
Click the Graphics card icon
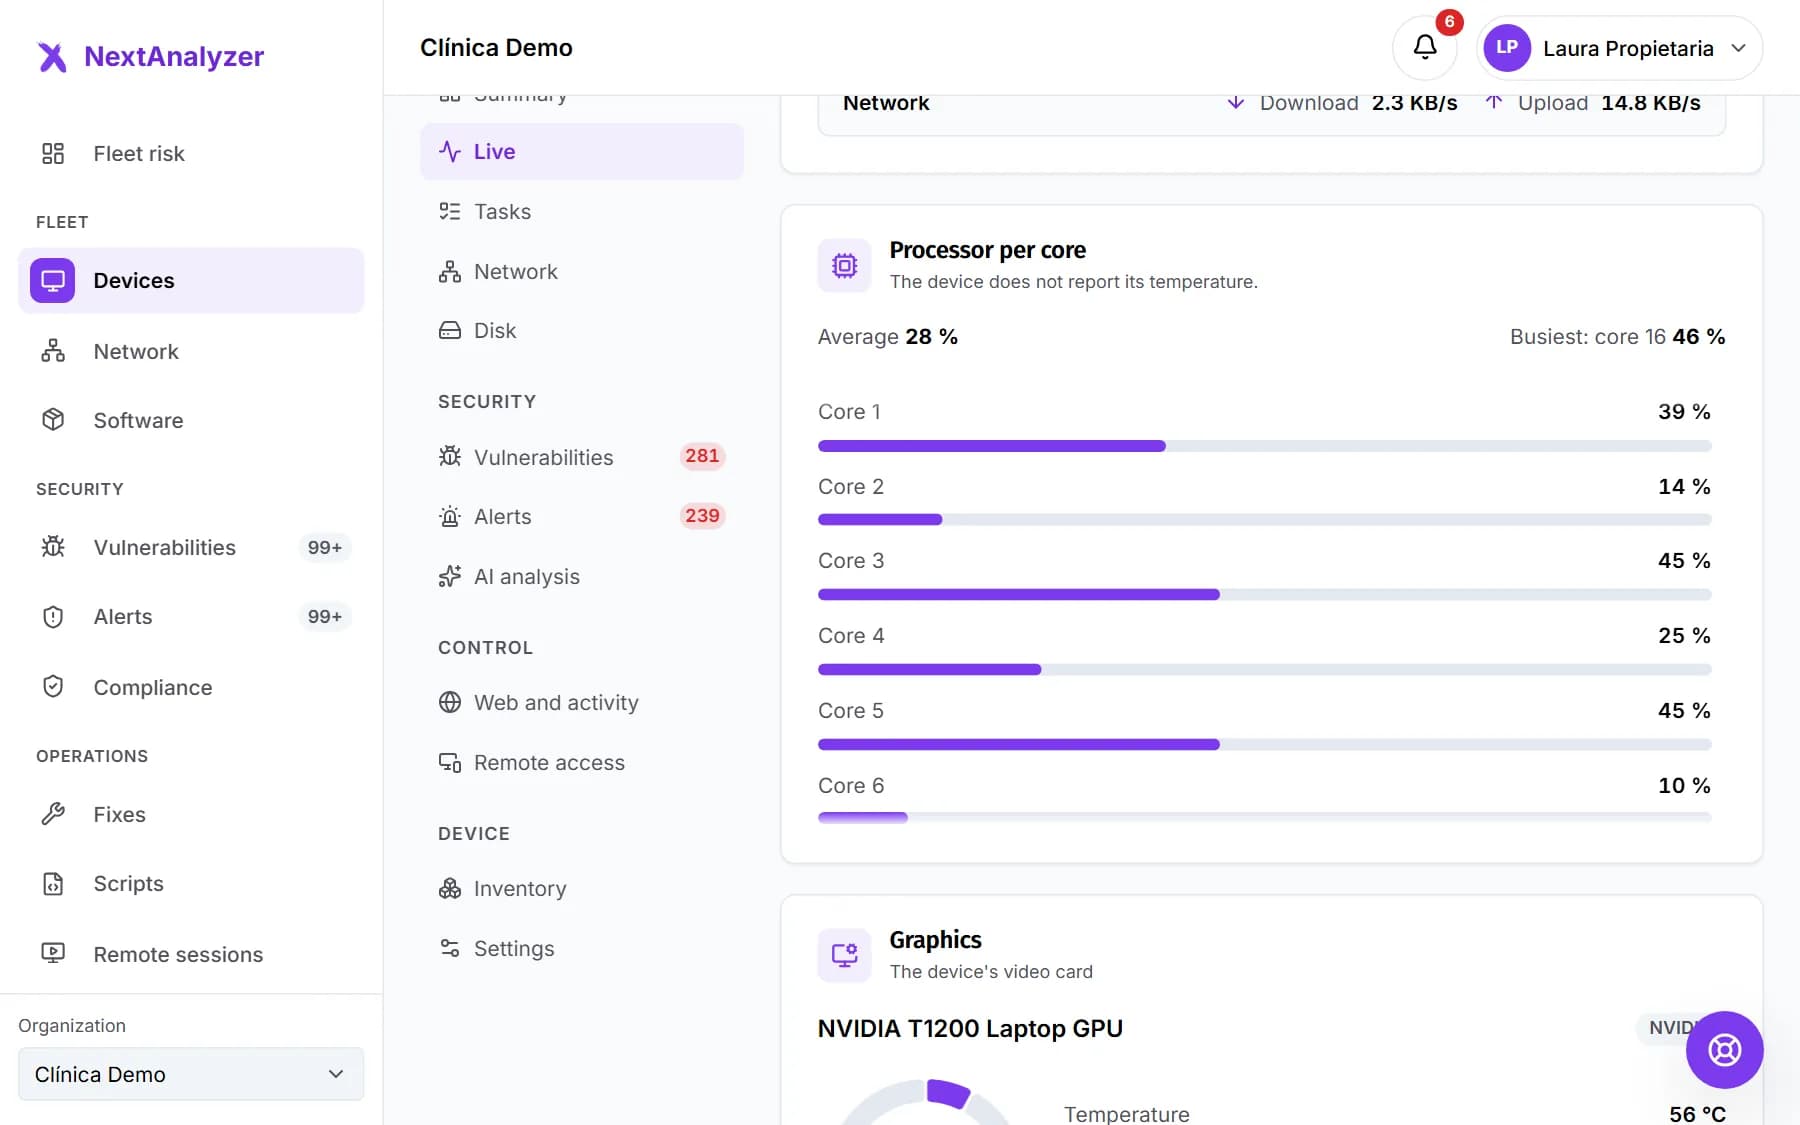[844, 955]
